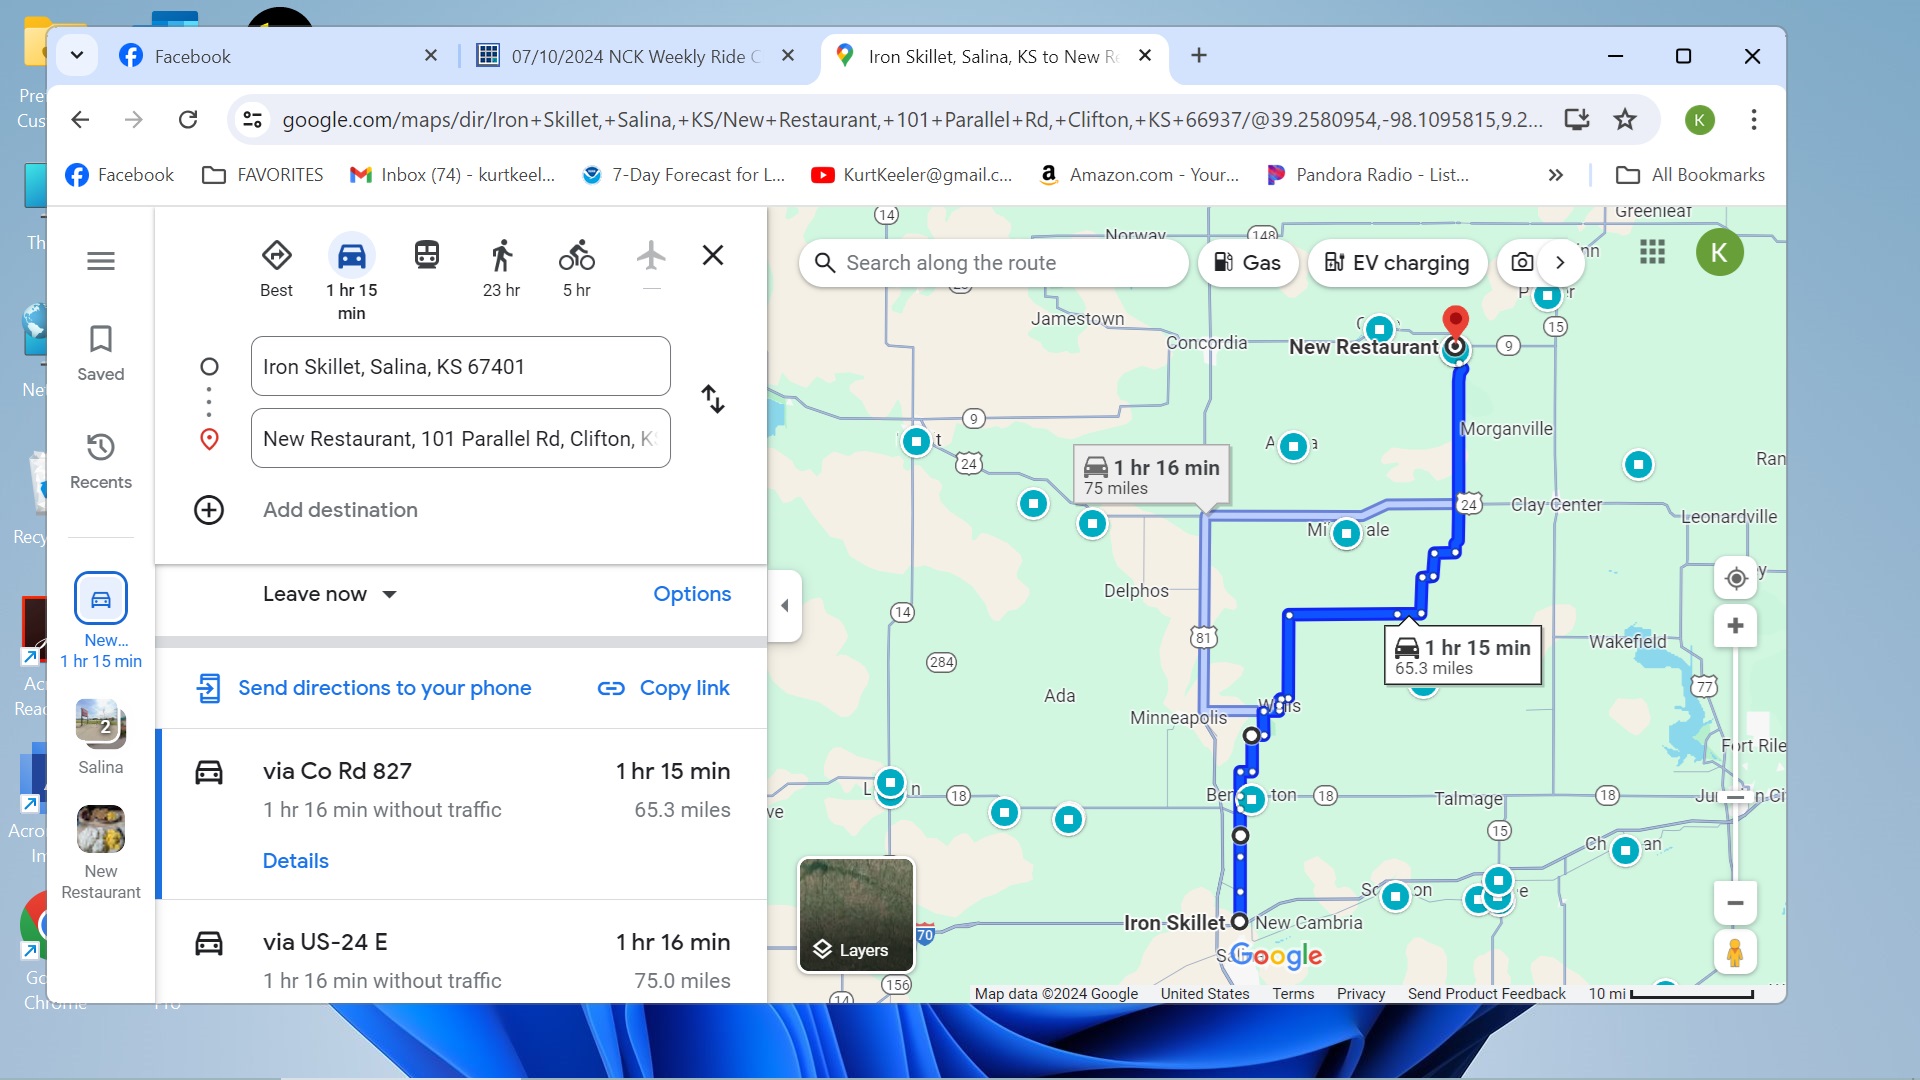Select the Walking travel mode icon
This screenshot has height=1080, width=1920.
pyautogui.click(x=501, y=256)
